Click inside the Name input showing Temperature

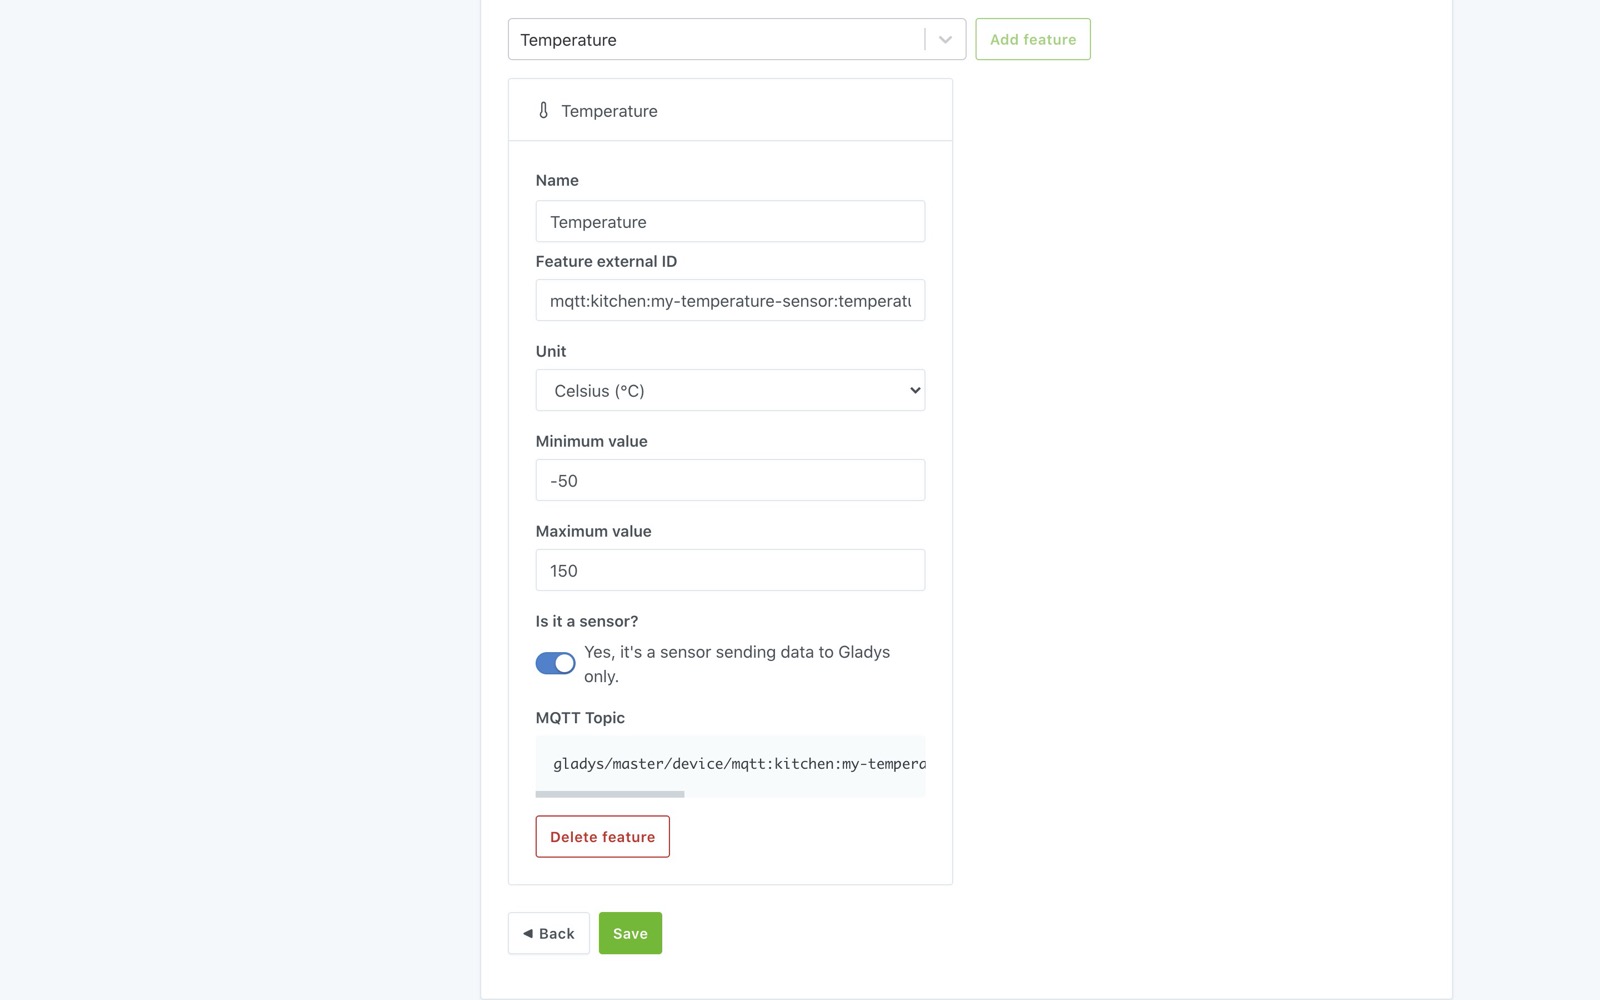click(730, 221)
